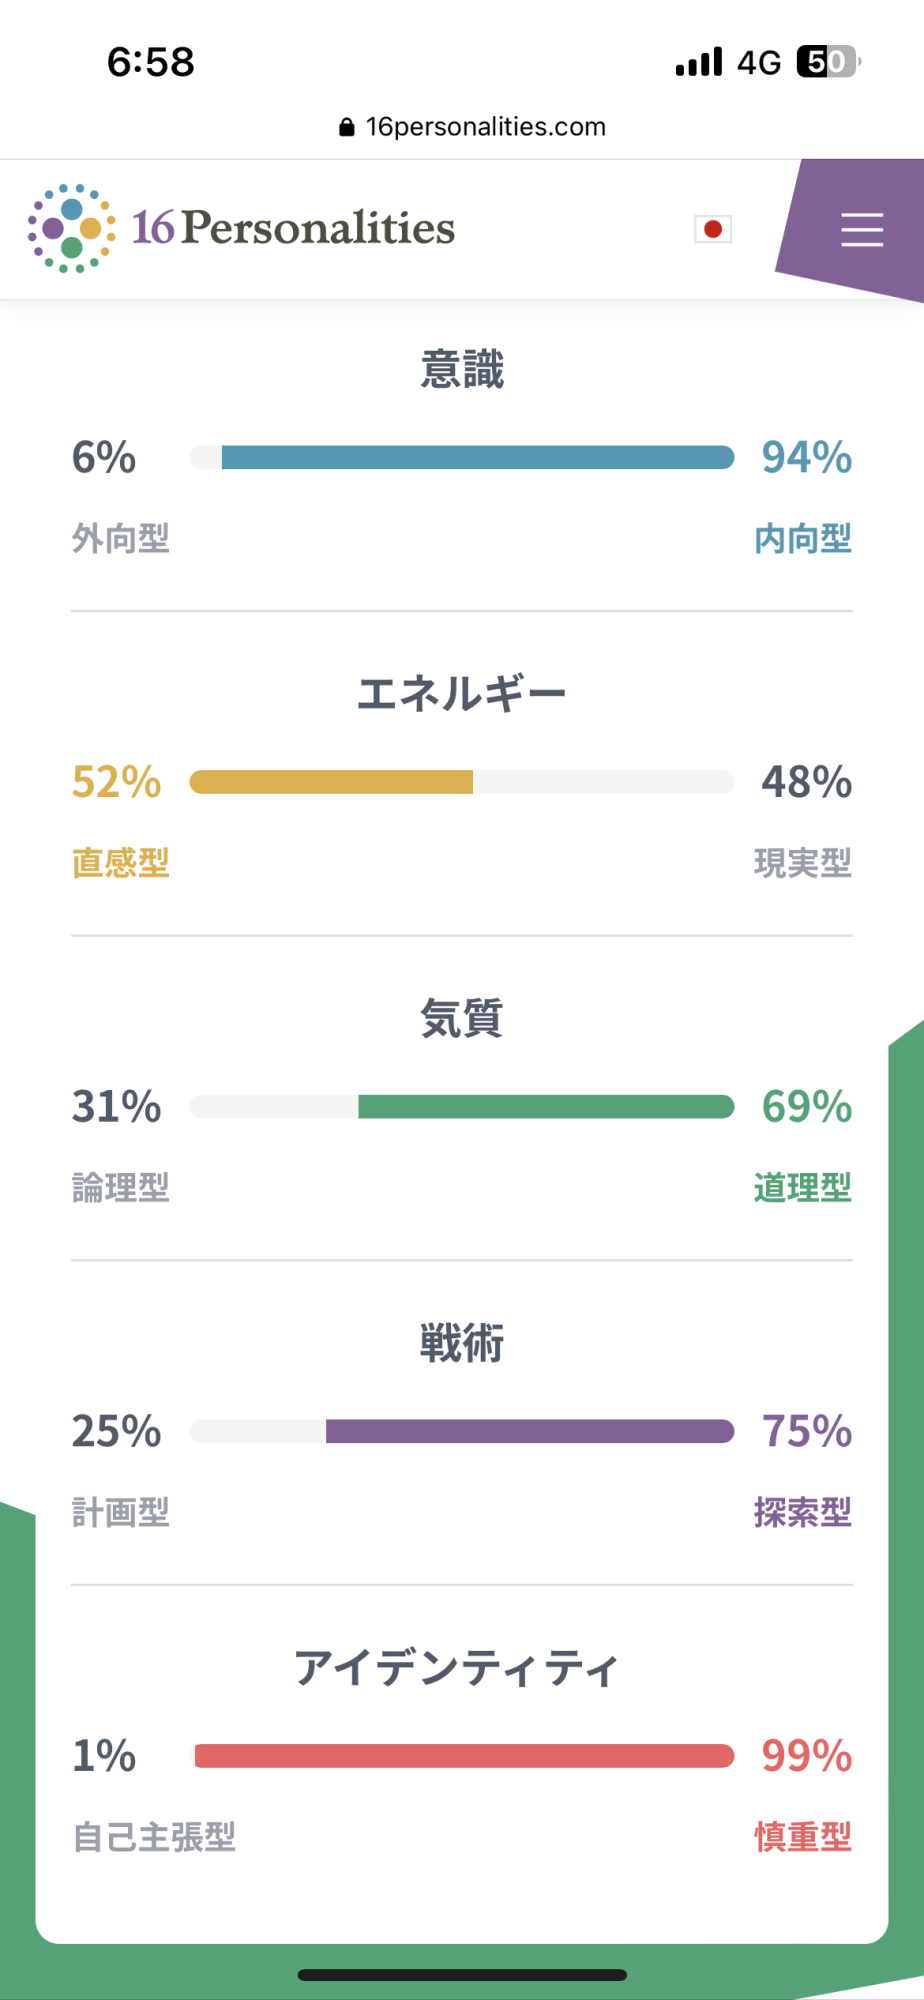
Task: Select the 慎重型 label
Action: pyautogui.click(x=802, y=1837)
